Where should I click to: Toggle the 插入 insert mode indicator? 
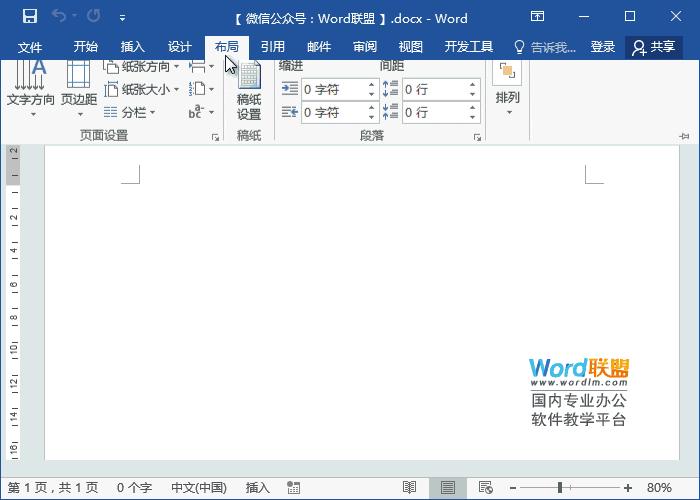coord(258,488)
